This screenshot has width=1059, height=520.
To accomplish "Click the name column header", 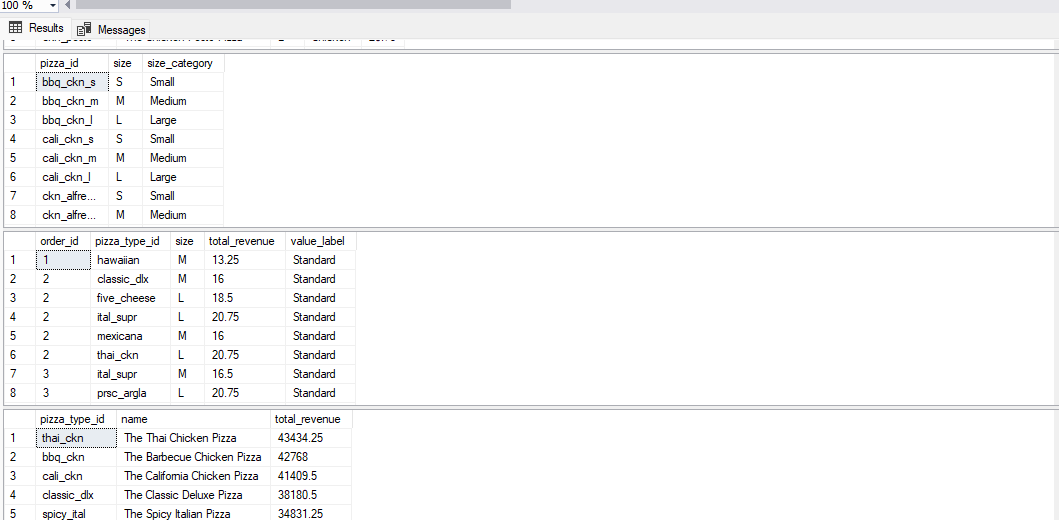I will click(193, 419).
